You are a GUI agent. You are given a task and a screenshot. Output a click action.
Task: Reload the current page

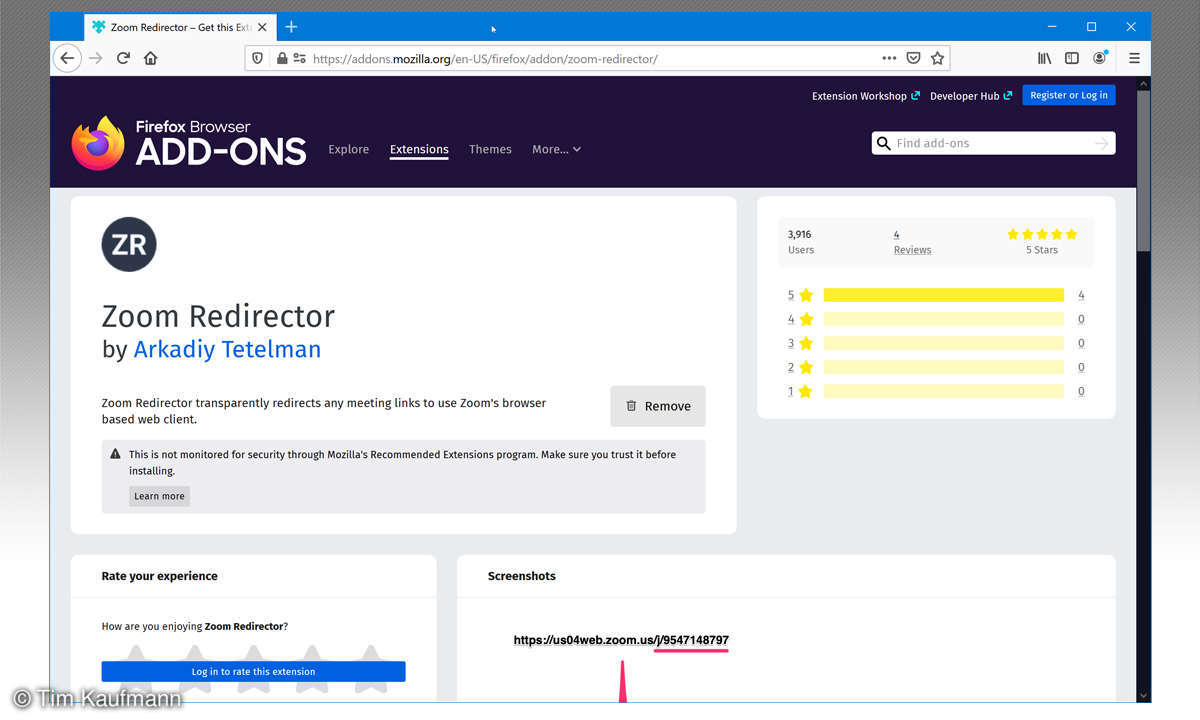coord(123,58)
